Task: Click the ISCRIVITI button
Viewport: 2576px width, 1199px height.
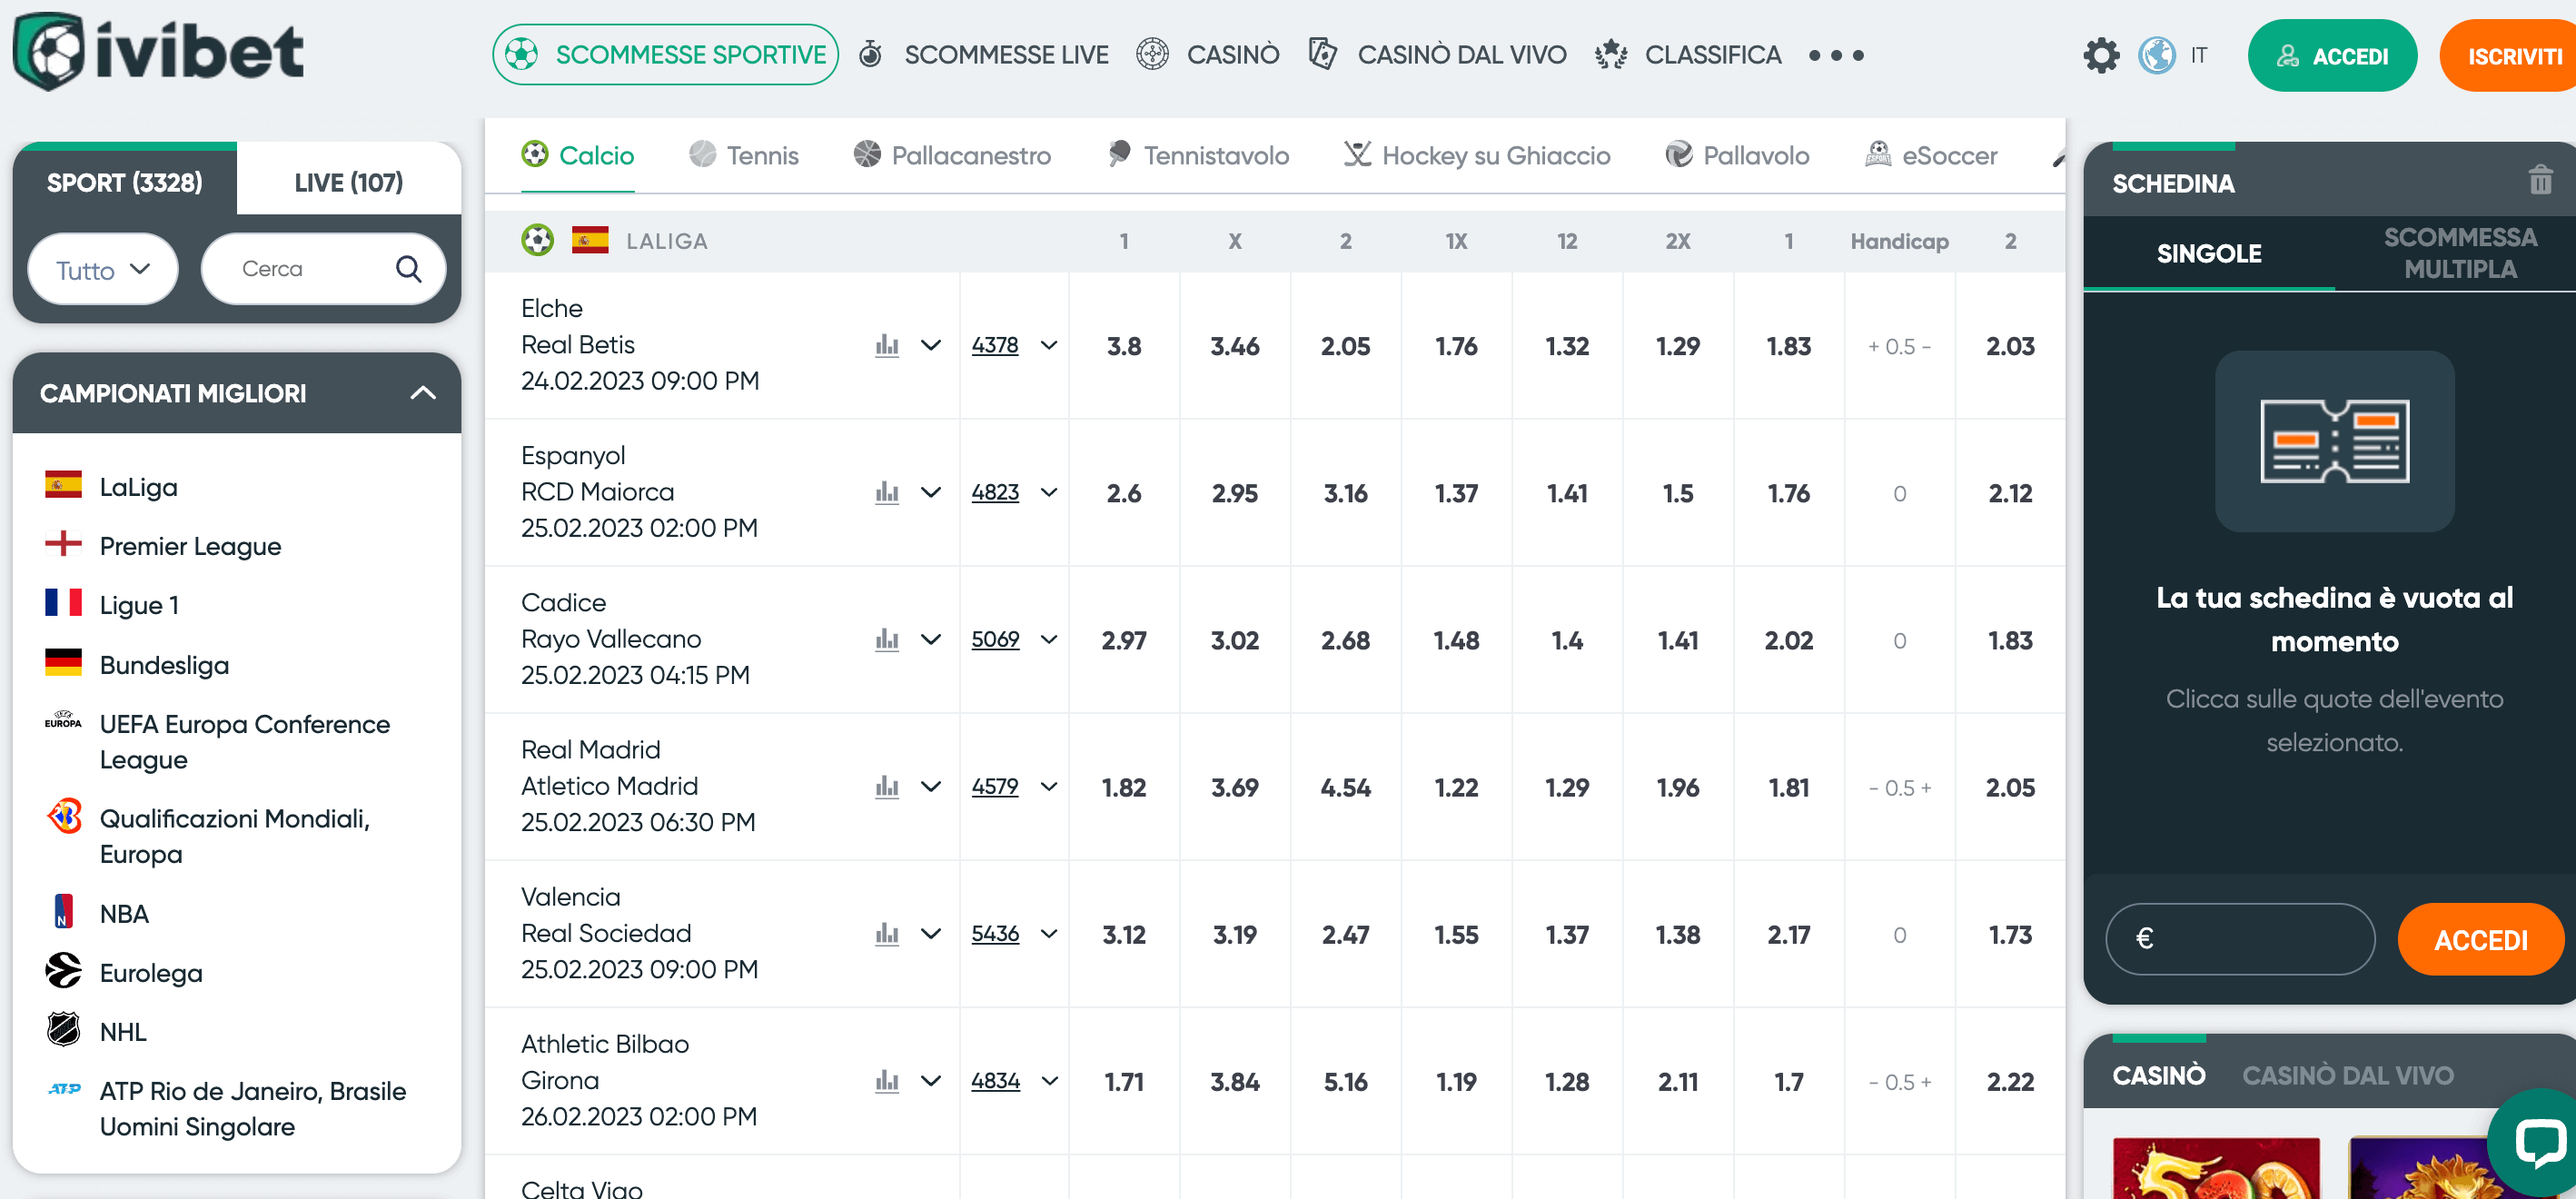Action: (x=2515, y=55)
